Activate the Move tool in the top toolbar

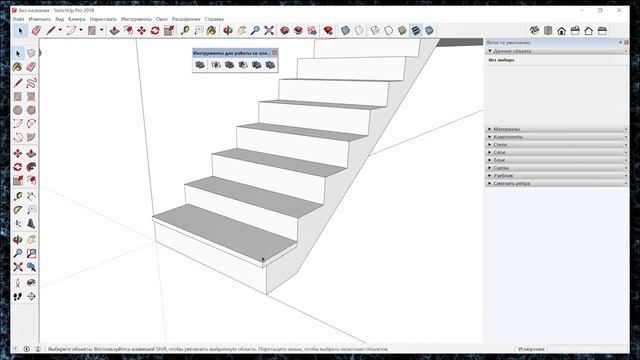coord(142,31)
